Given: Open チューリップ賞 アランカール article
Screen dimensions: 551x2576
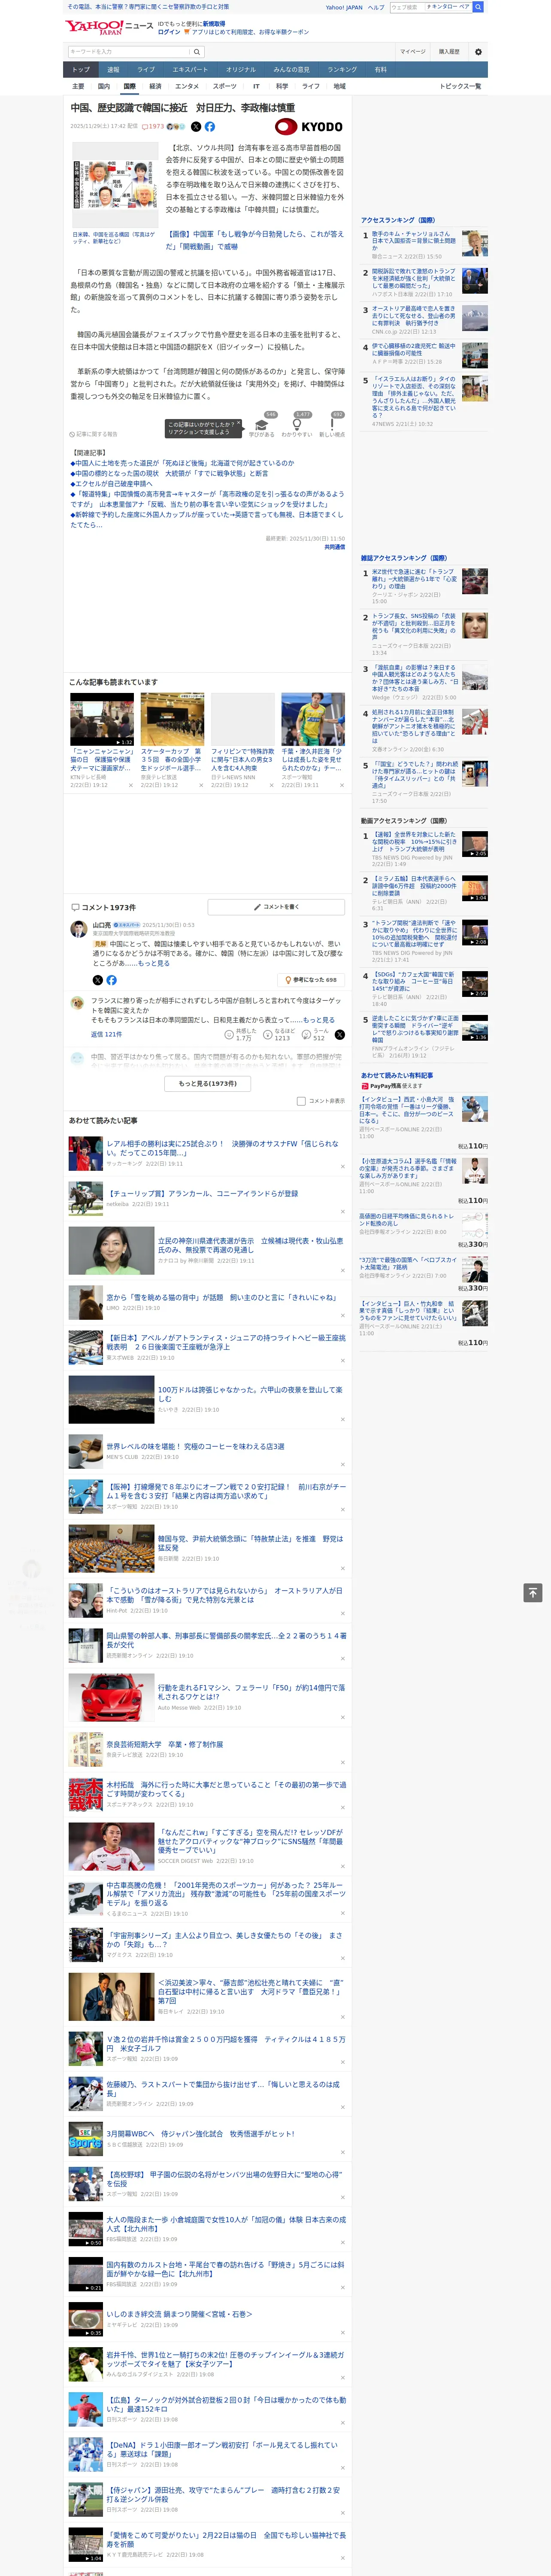Looking at the screenshot, I should pyautogui.click(x=202, y=1193).
